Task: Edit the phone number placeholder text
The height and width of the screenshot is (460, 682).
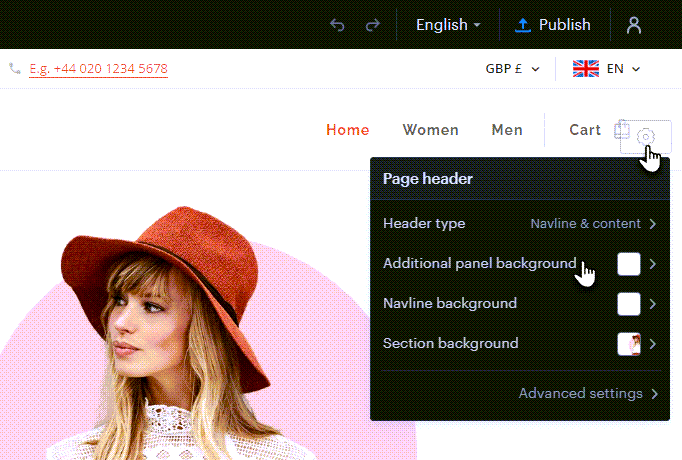Action: pos(98,69)
